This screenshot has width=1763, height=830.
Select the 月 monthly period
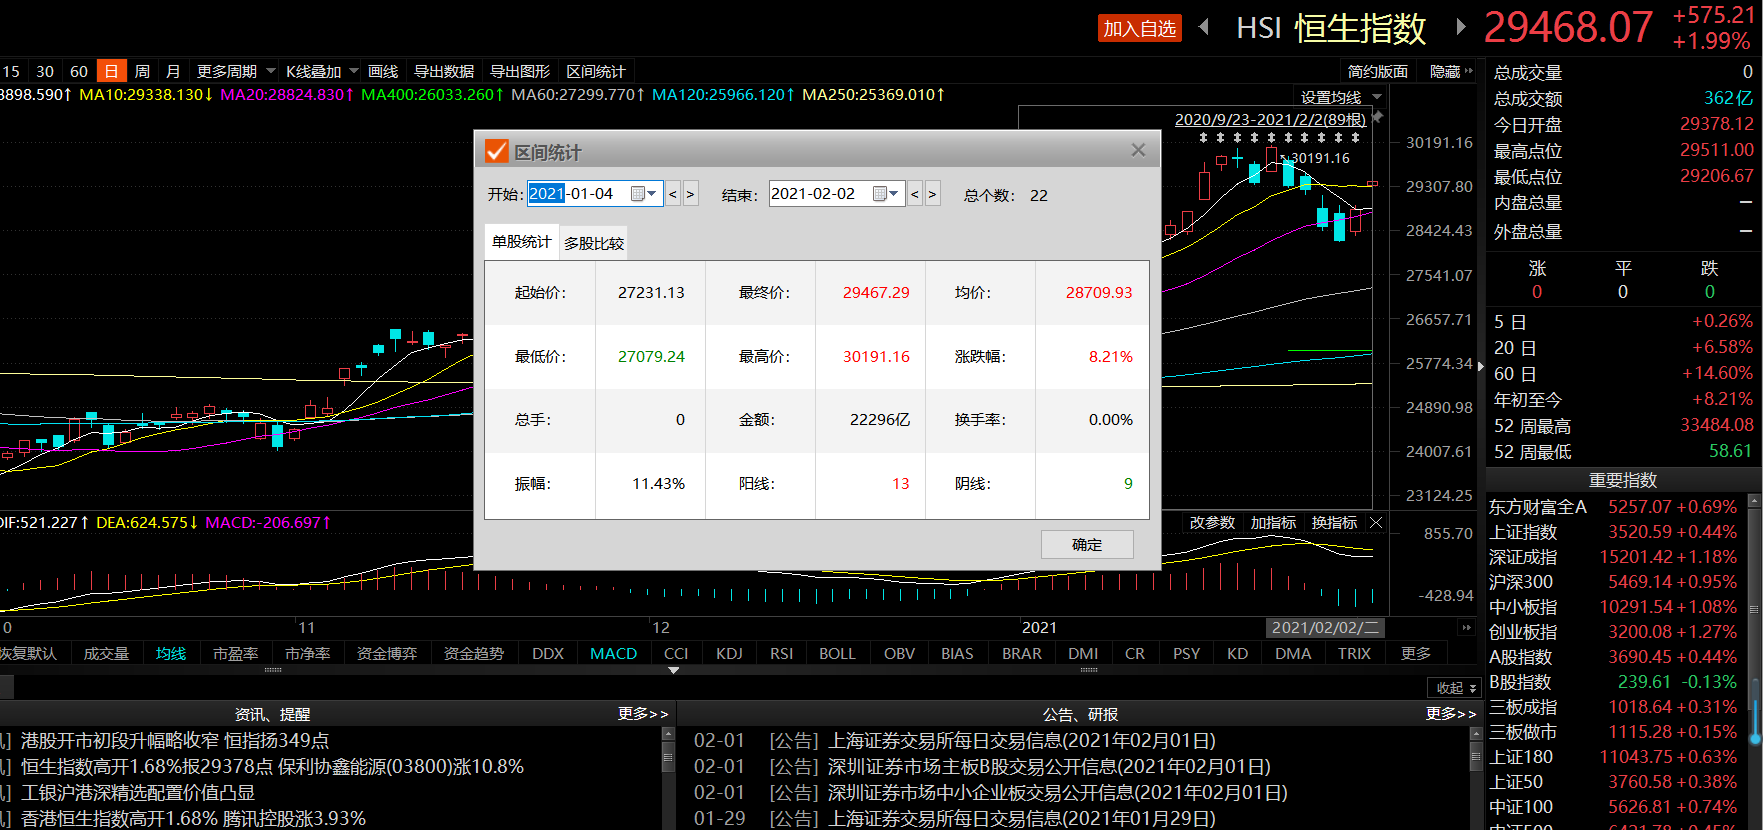pos(173,71)
